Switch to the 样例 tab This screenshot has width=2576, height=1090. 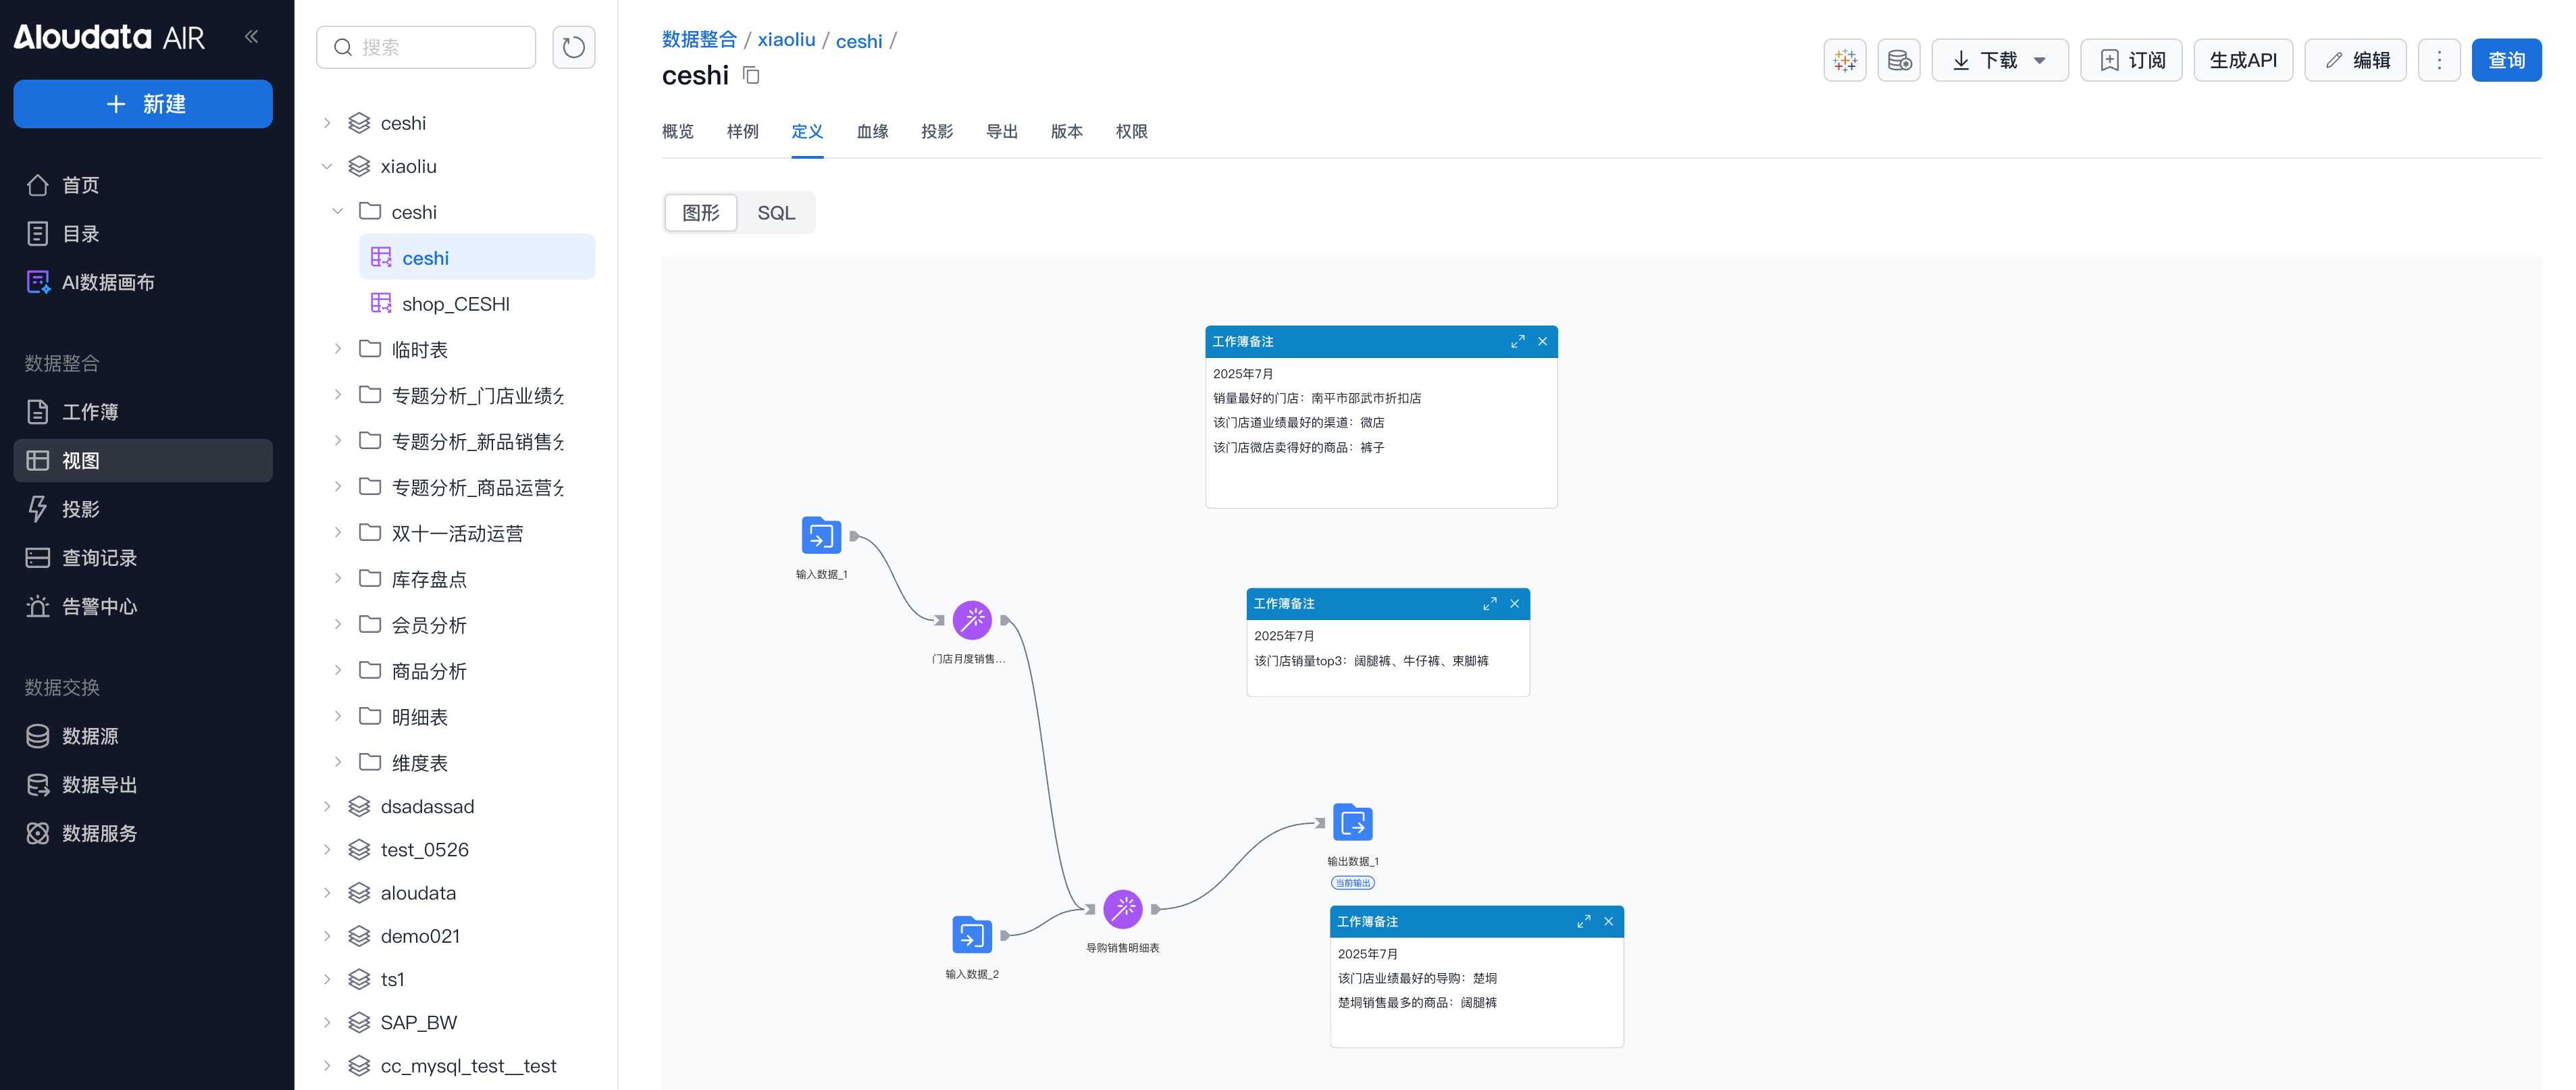pos(742,132)
